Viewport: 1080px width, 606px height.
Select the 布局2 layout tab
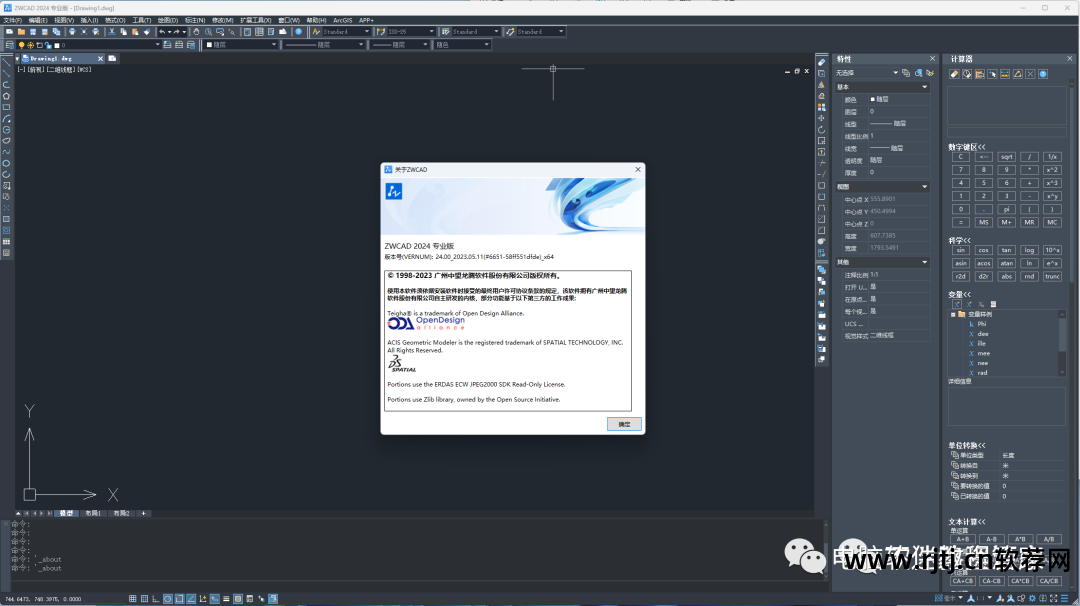pos(121,513)
